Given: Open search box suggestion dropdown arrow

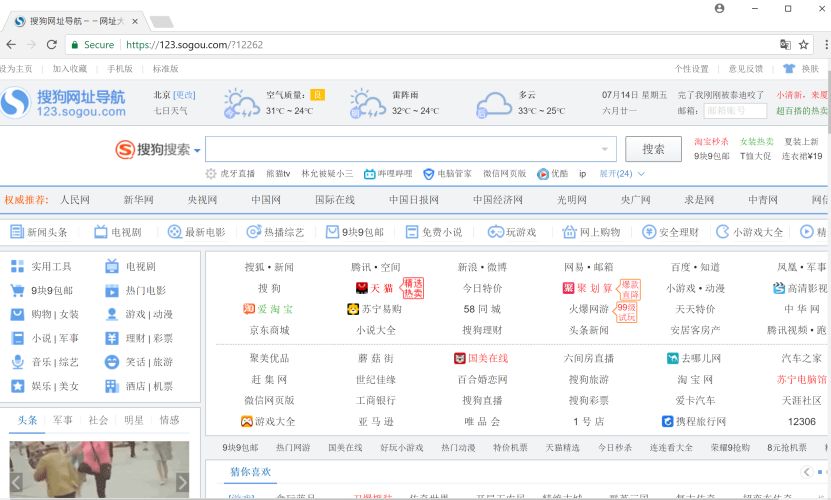Looking at the screenshot, I should pyautogui.click(x=604, y=149).
